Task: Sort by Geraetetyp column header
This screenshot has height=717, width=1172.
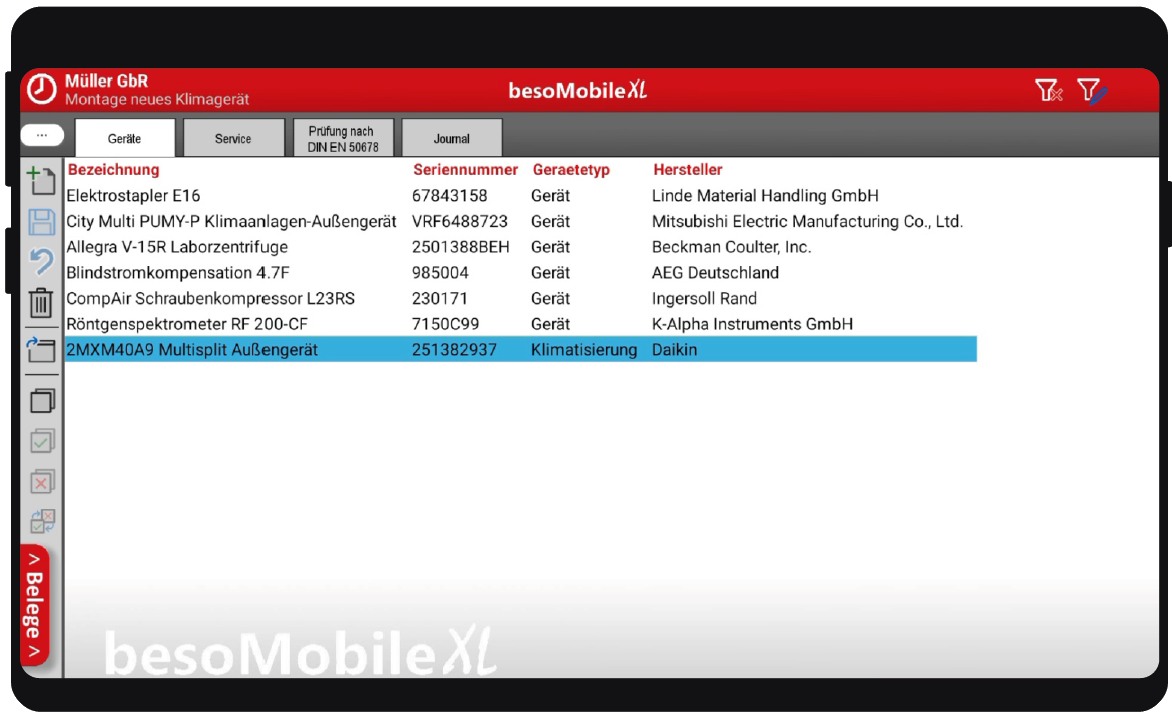Action: coord(571,170)
